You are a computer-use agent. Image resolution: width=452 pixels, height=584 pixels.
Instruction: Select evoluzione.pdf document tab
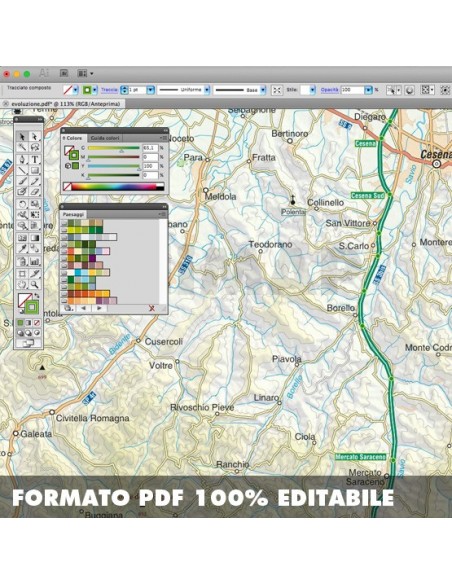66,104
